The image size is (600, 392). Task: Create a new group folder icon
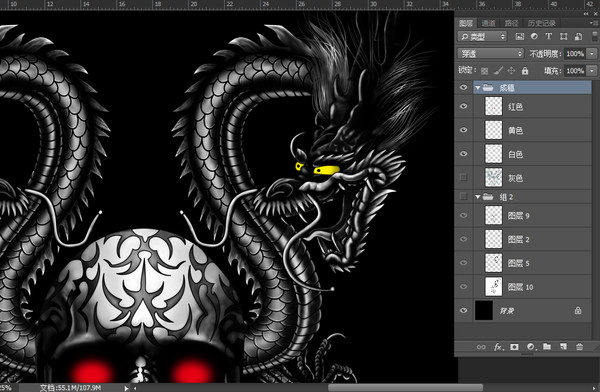pyautogui.click(x=547, y=346)
